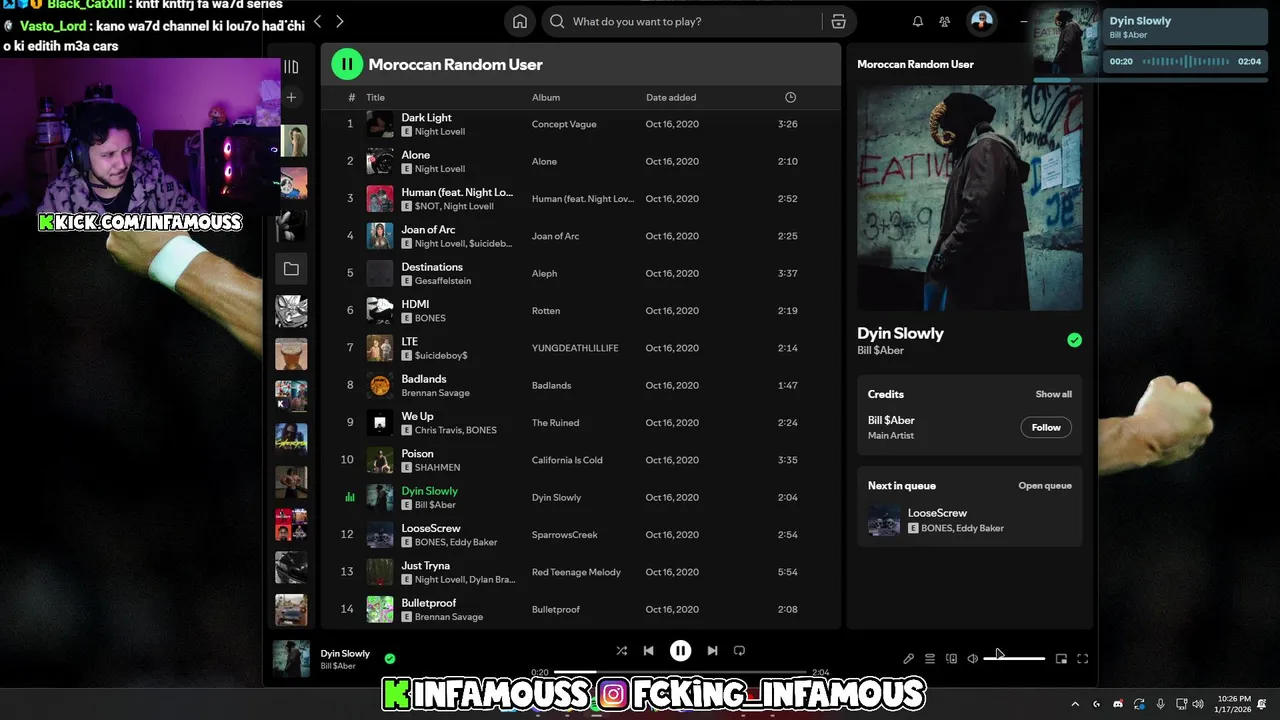
Task: Navigate back with the left chevron
Action: click(317, 21)
